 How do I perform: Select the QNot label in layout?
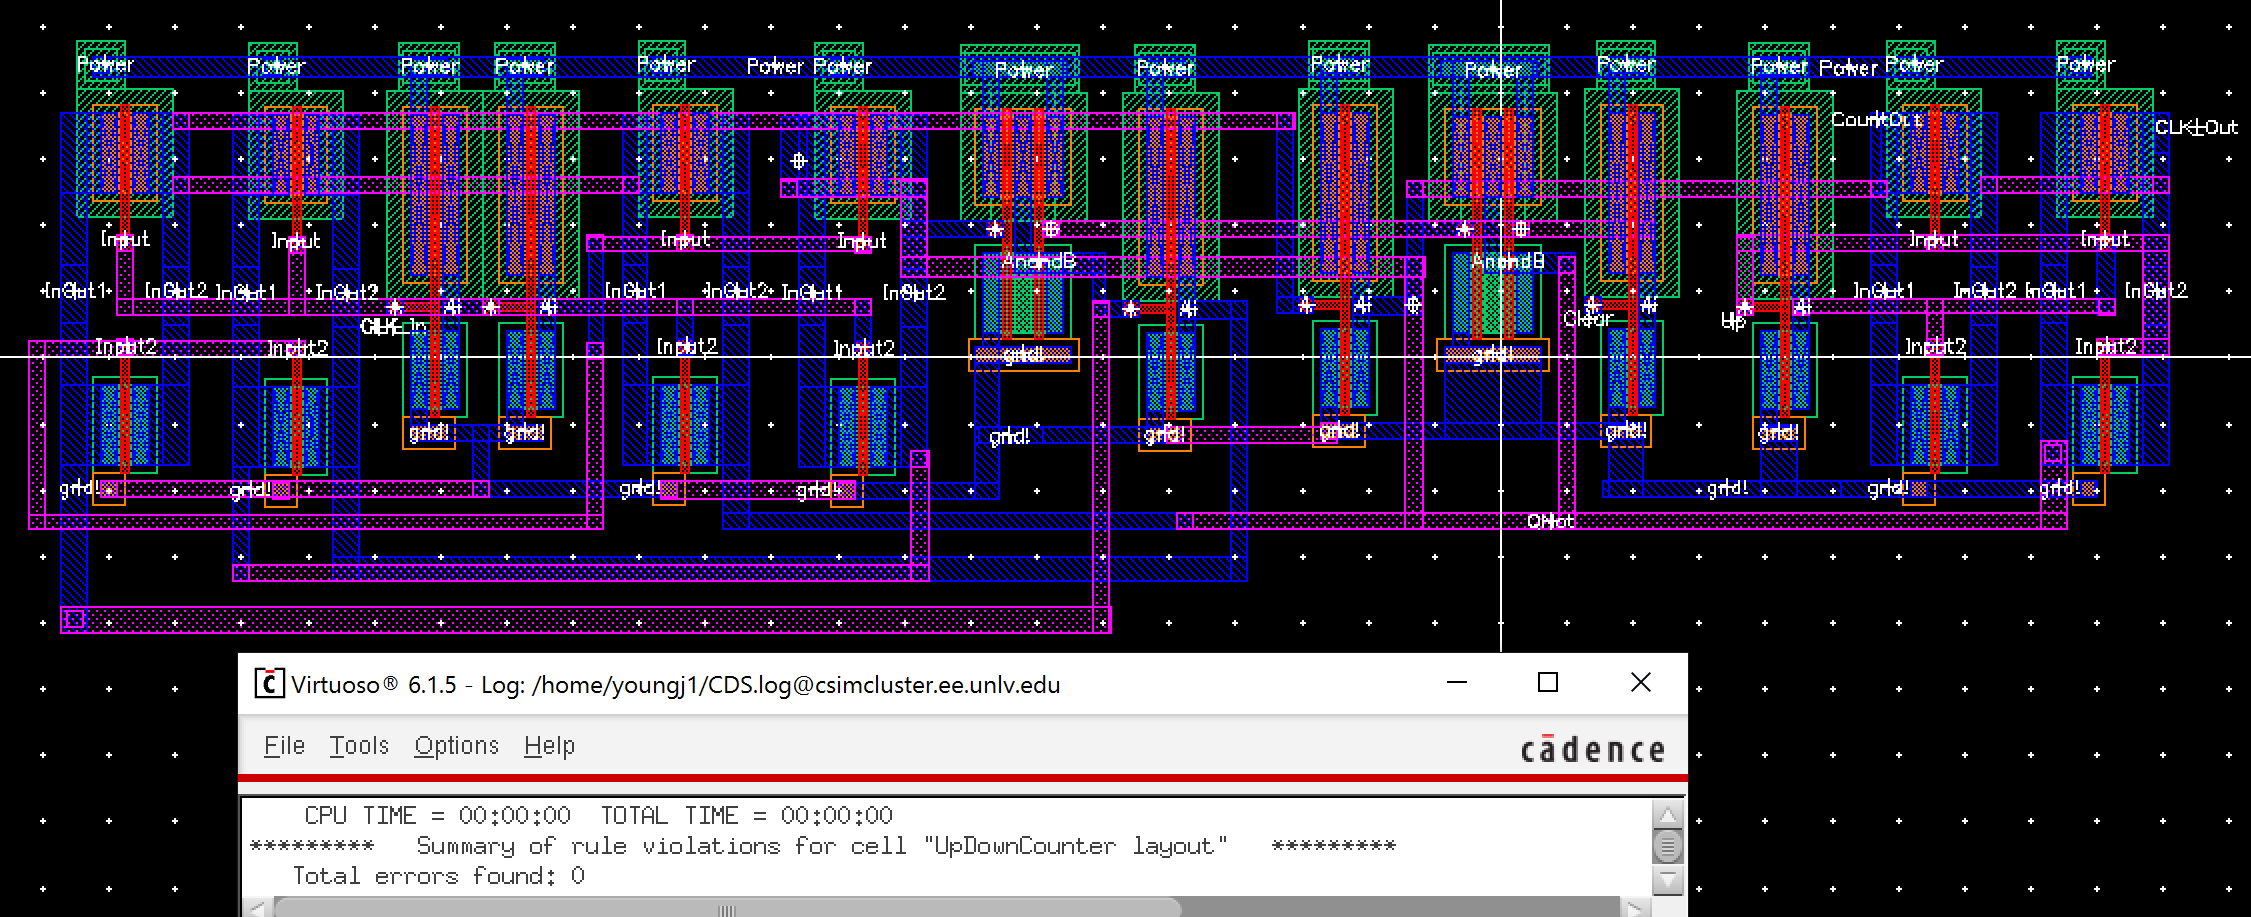[x=1550, y=521]
